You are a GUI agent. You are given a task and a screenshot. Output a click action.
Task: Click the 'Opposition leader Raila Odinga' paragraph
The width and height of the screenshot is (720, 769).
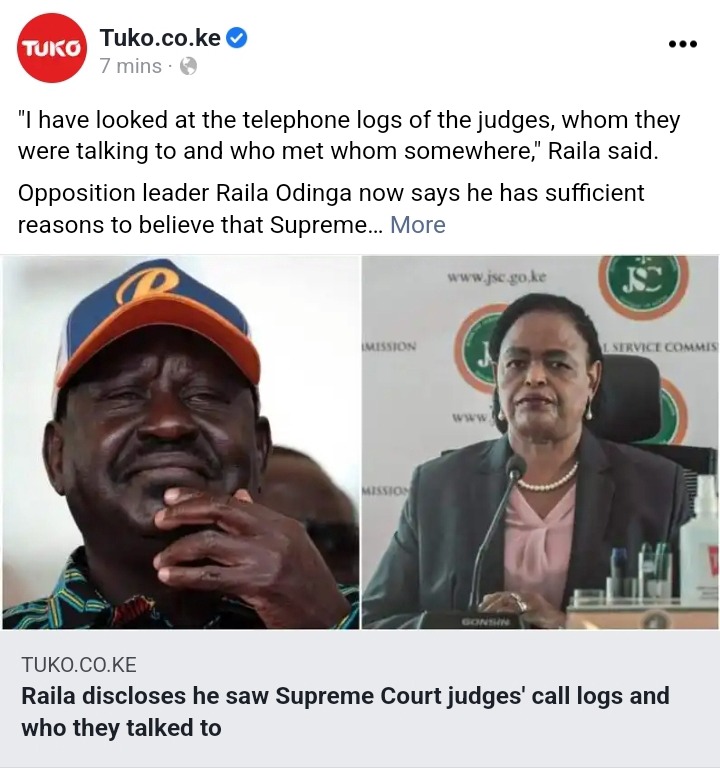tap(331, 209)
